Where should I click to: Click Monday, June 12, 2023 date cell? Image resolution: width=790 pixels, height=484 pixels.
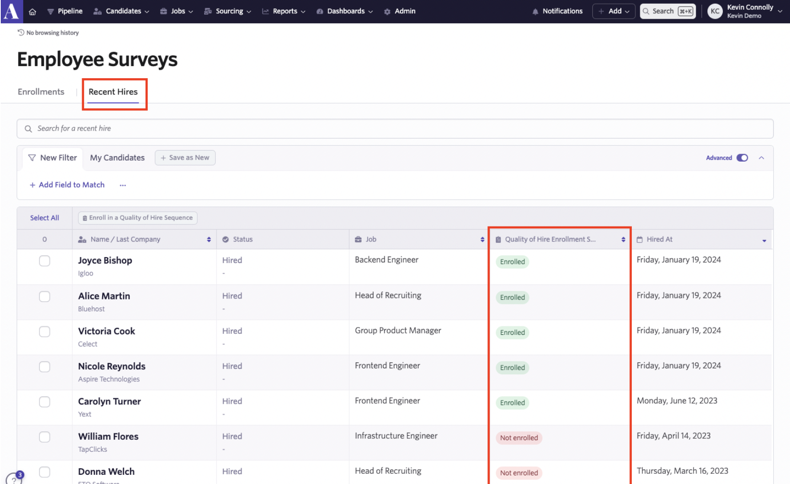(677, 401)
